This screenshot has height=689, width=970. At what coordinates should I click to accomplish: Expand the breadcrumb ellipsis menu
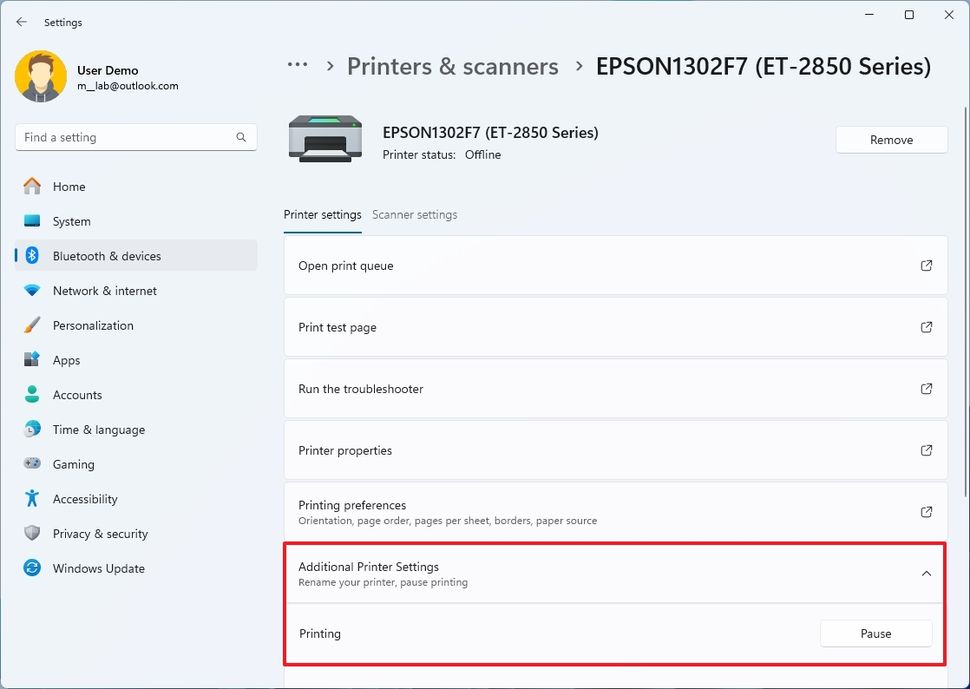tap(297, 64)
